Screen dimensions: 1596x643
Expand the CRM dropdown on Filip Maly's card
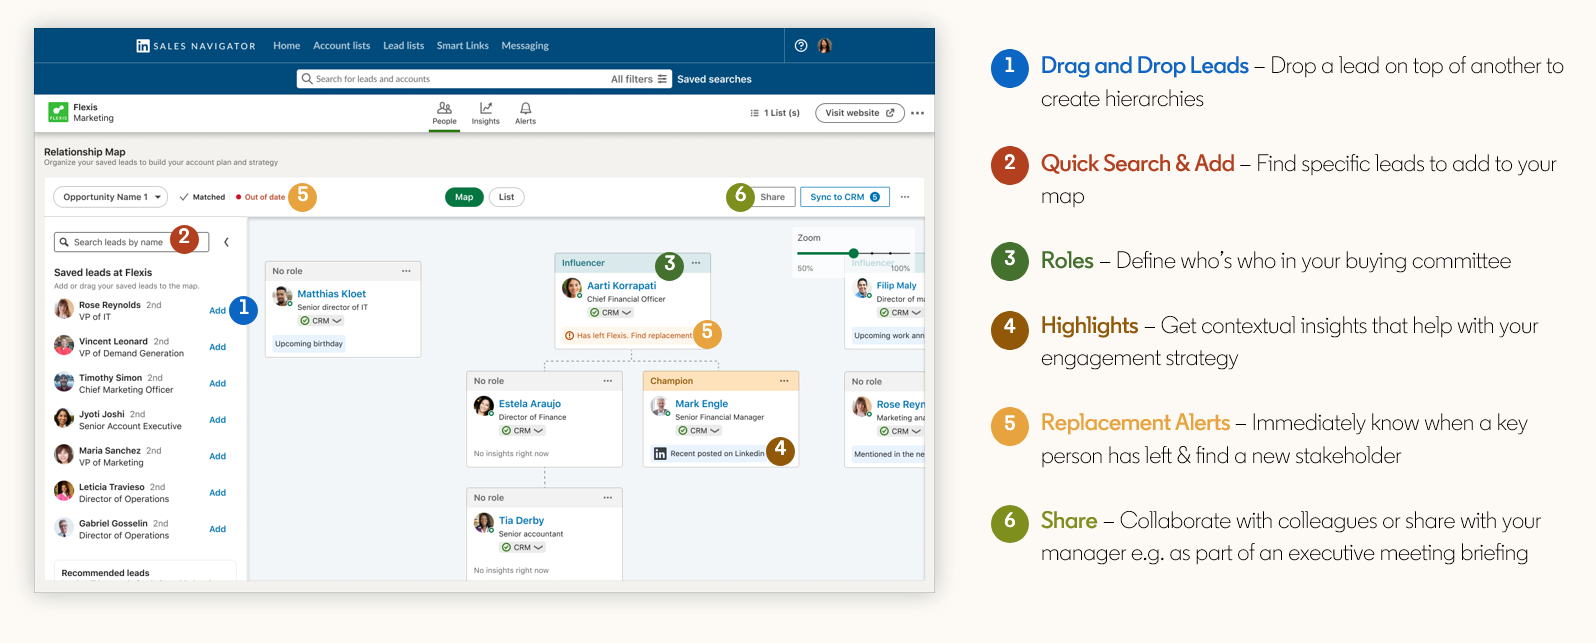point(900,313)
